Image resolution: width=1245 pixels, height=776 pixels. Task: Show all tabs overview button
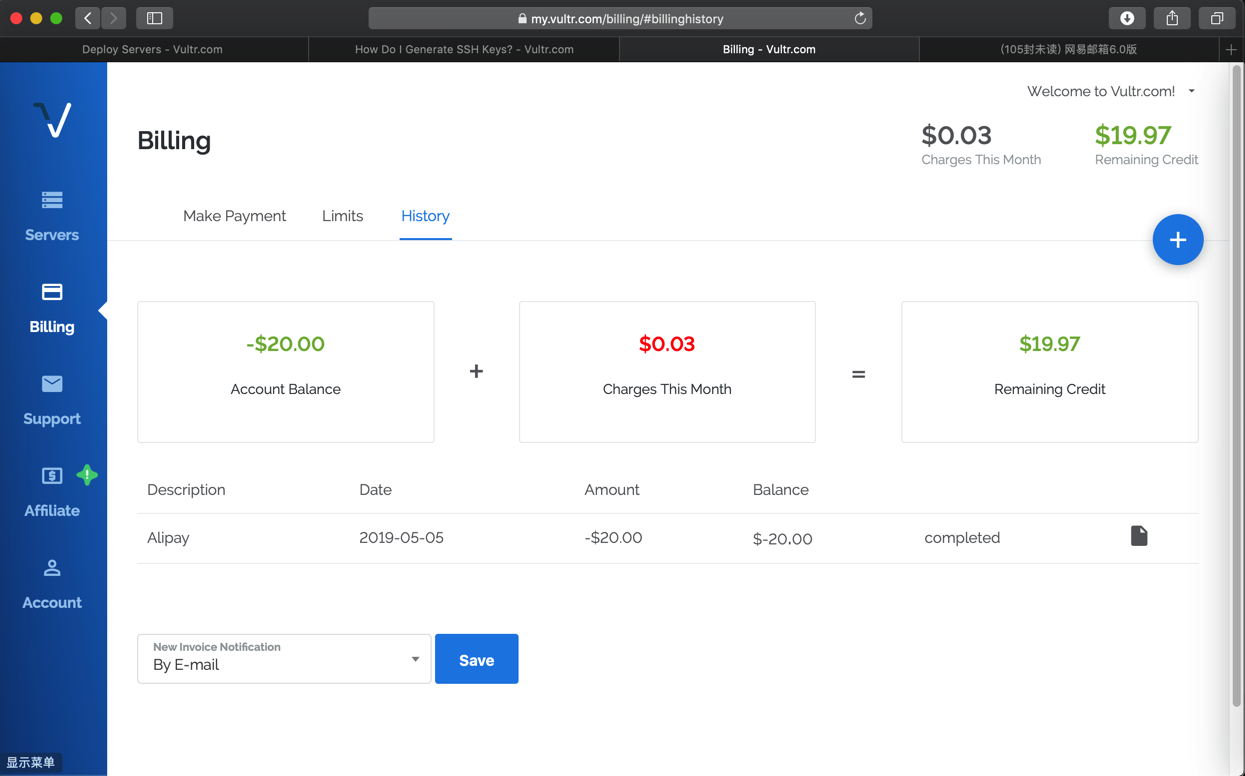click(1217, 18)
